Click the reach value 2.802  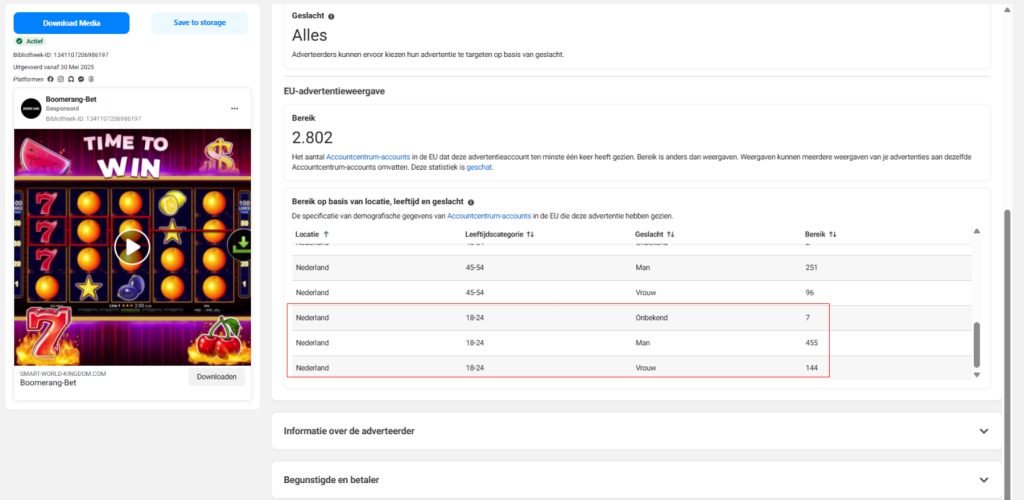312,138
